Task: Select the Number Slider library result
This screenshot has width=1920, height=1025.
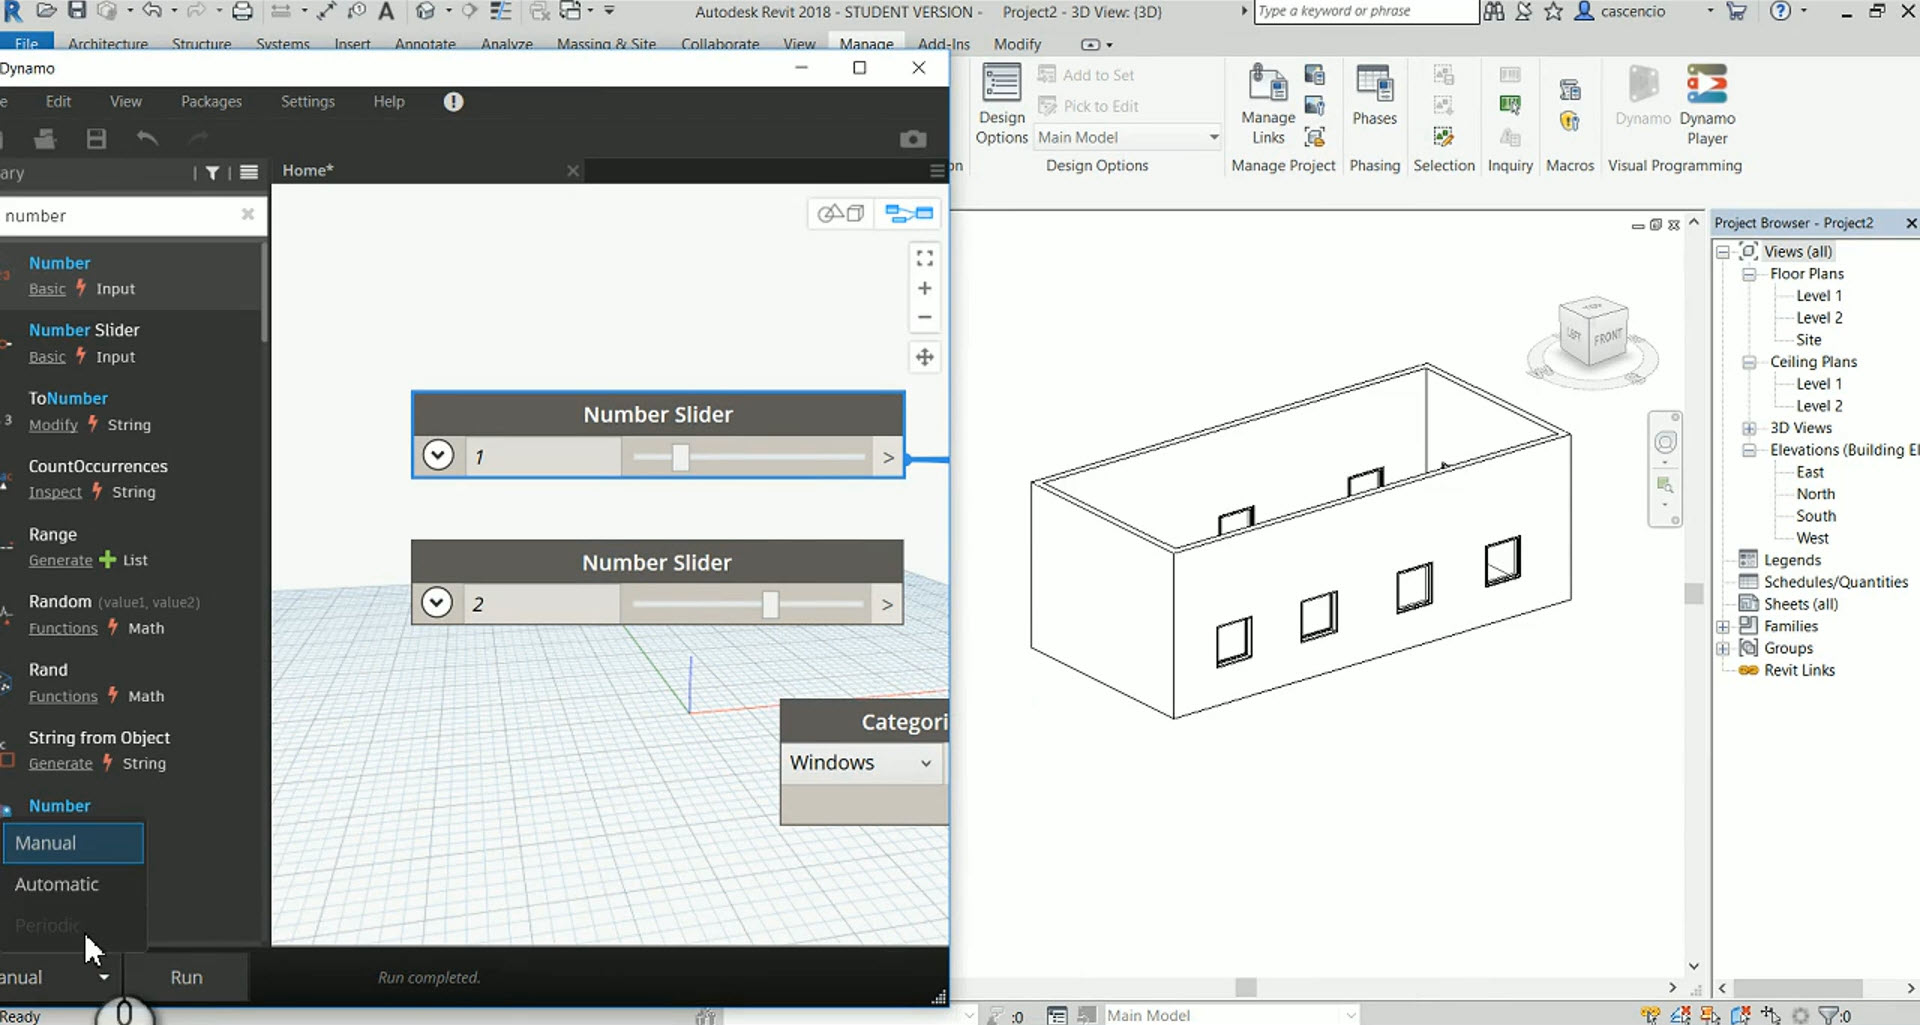Action: coord(84,330)
